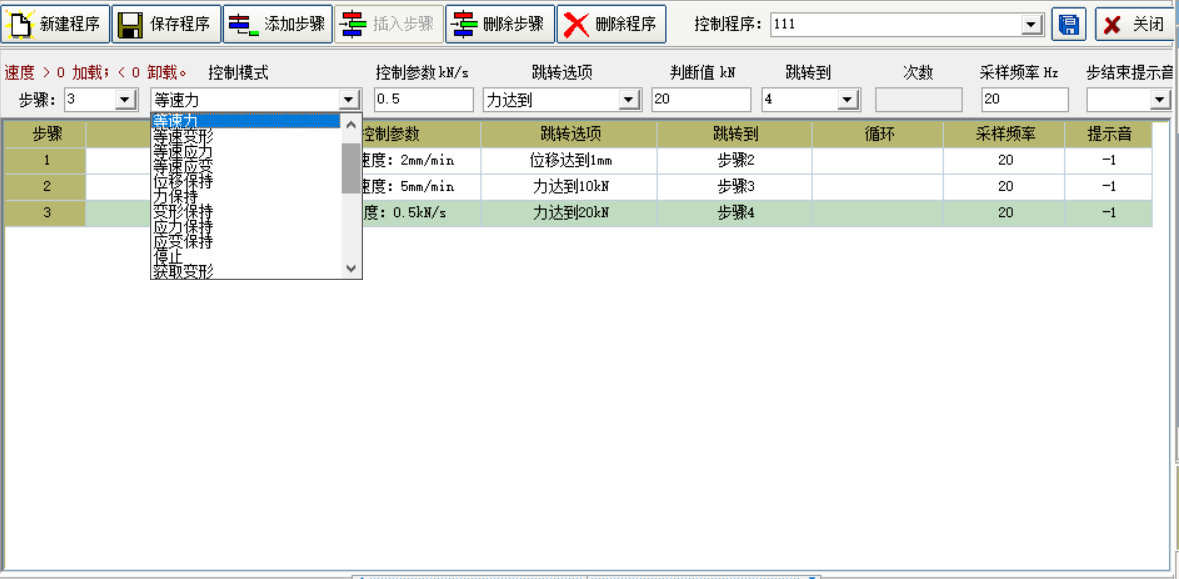Click the 插入步骤 (Insert Step) toolbar icon
Viewport: 1179px width, 579px height.
[351, 23]
